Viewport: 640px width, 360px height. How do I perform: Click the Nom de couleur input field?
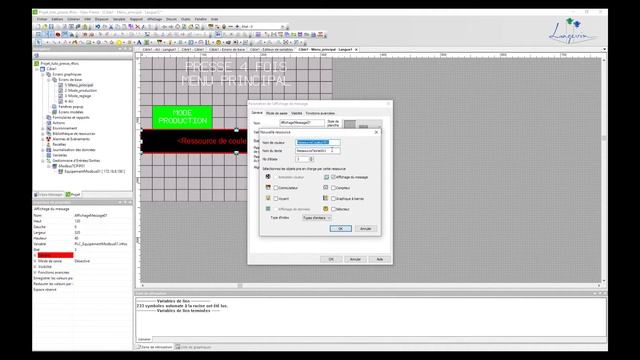click(318, 142)
